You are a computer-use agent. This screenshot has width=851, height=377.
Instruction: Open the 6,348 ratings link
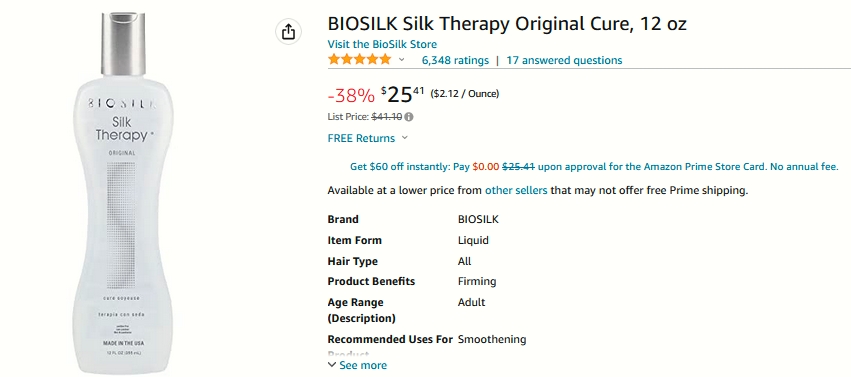[x=455, y=60]
